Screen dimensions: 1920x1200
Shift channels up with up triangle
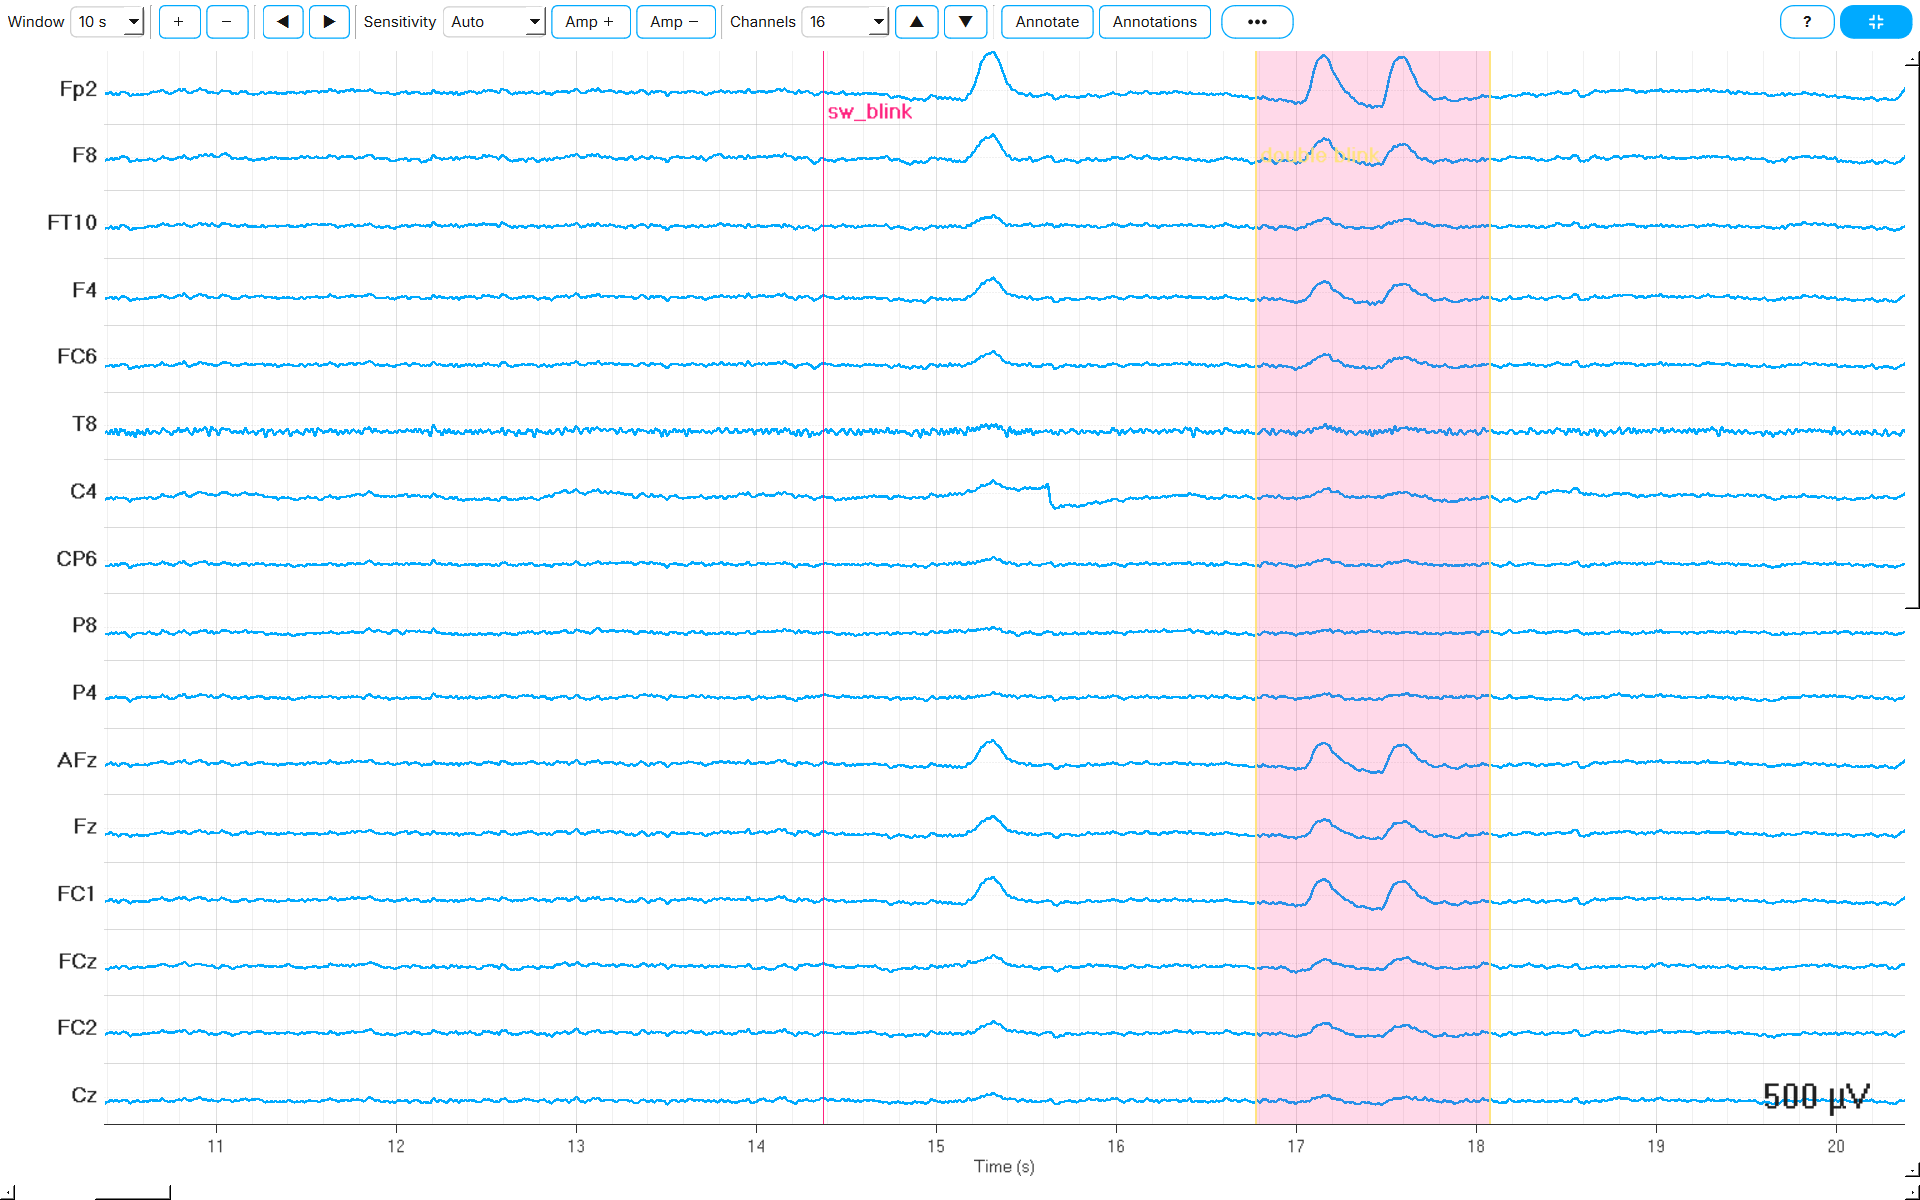pos(916,22)
